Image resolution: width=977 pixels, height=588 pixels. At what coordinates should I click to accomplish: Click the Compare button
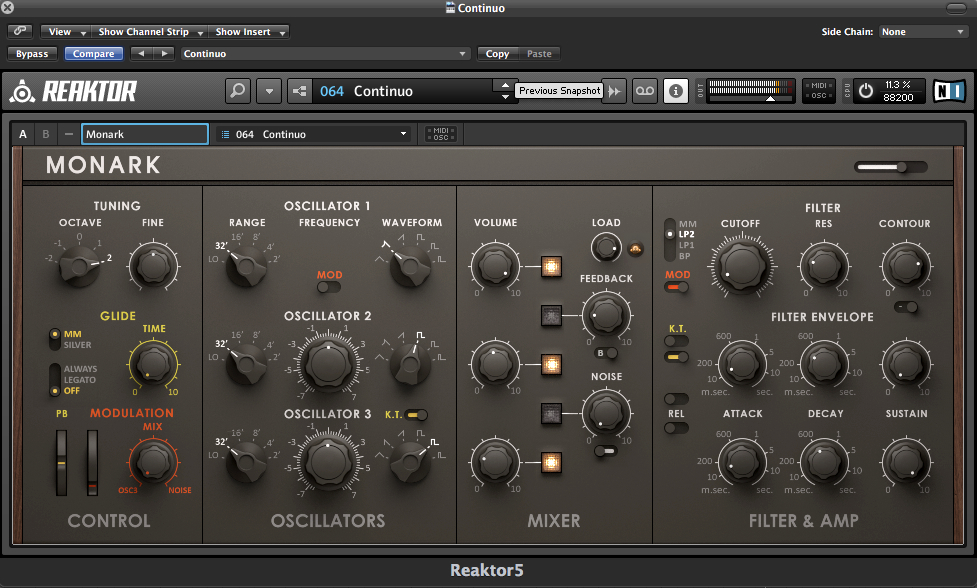click(93, 53)
